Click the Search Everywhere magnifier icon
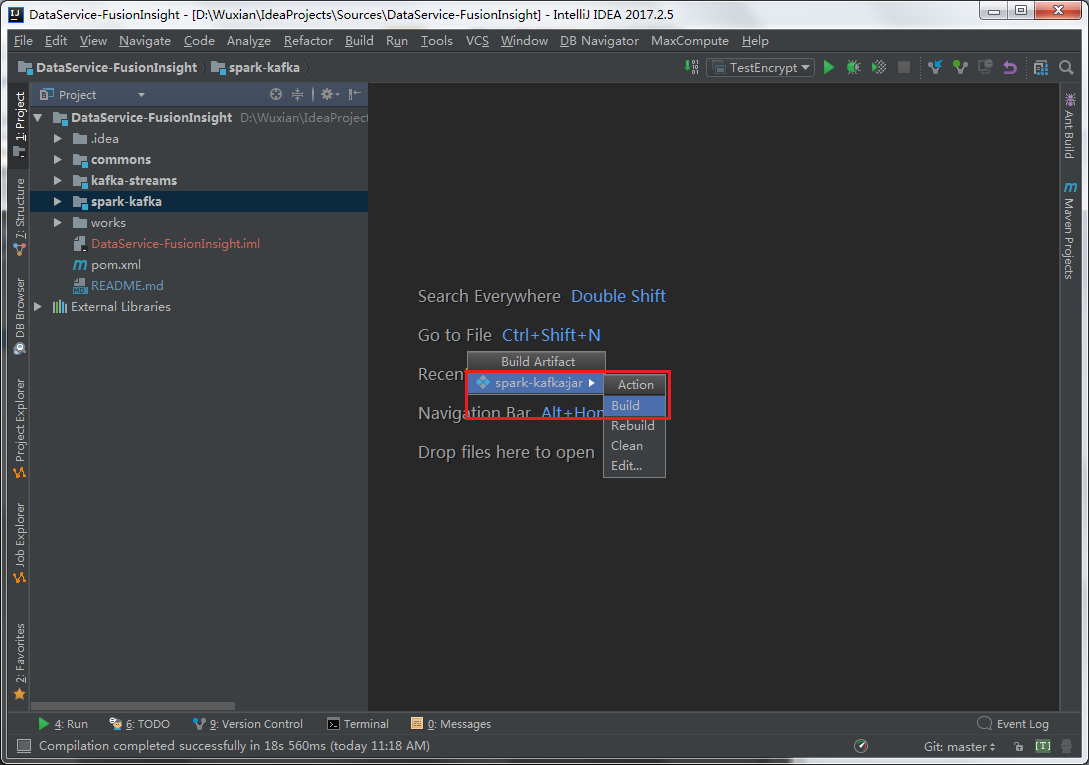1089x765 pixels. (1066, 67)
